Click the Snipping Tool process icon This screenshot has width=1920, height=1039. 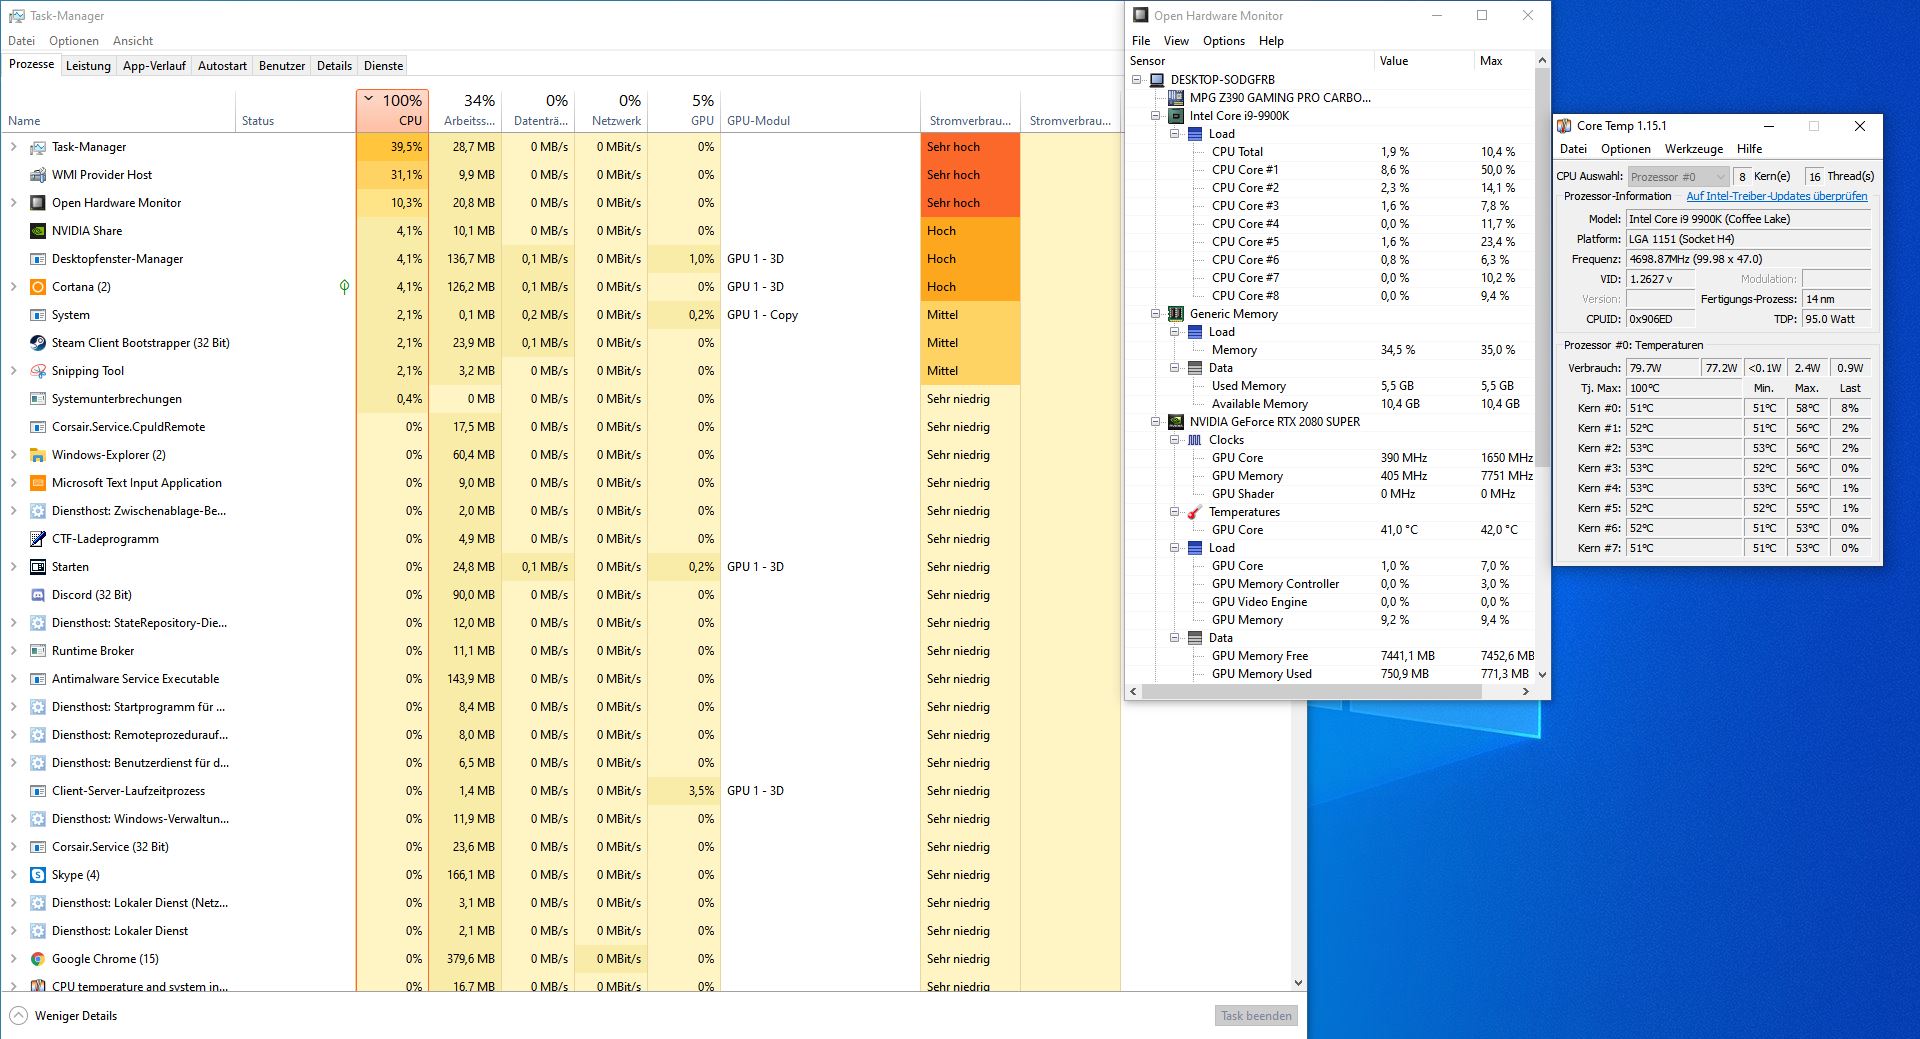click(x=38, y=371)
